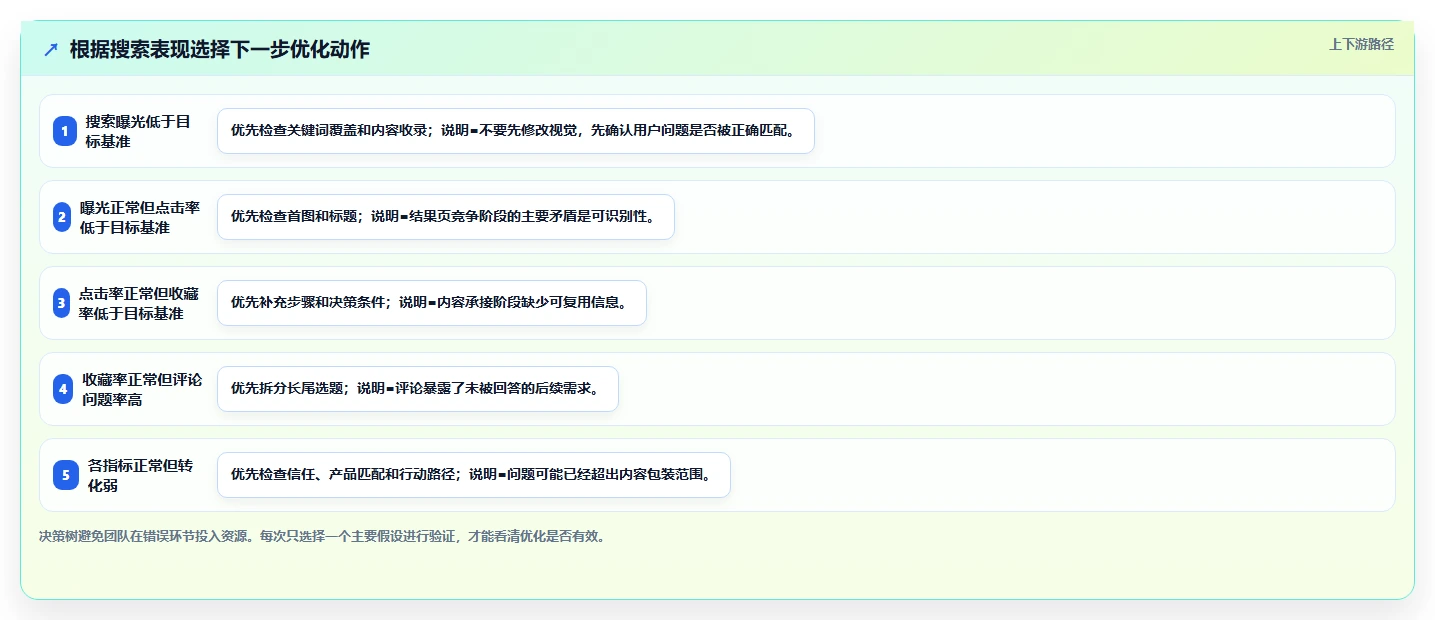
Task: Open the action box 优先拆分长尾选题
Action: (x=418, y=389)
